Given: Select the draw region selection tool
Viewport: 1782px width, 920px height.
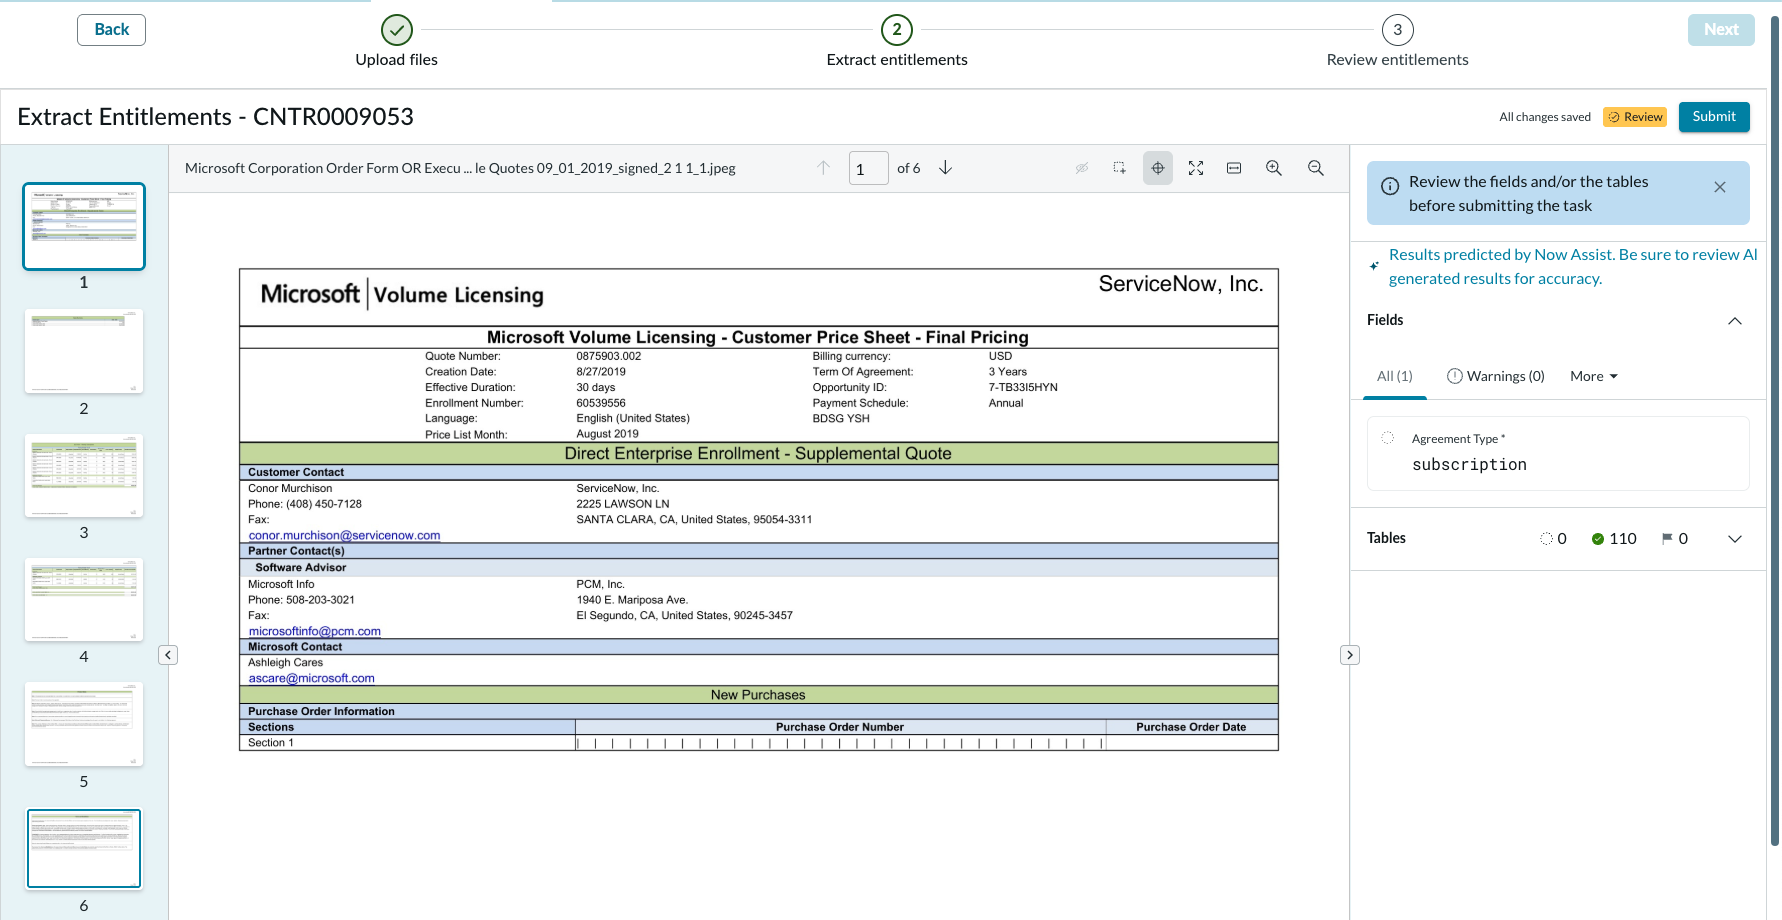Looking at the screenshot, I should (1119, 168).
